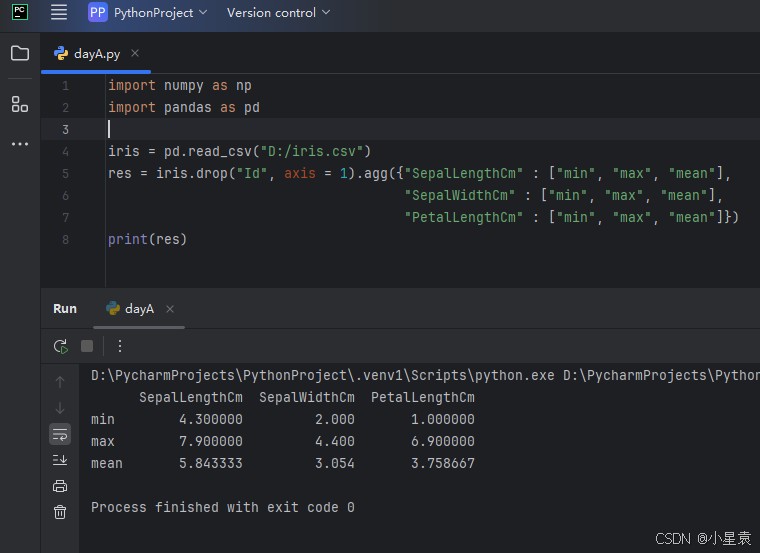Click the empty line 3 with caret
760x553 pixels.
coord(400,129)
